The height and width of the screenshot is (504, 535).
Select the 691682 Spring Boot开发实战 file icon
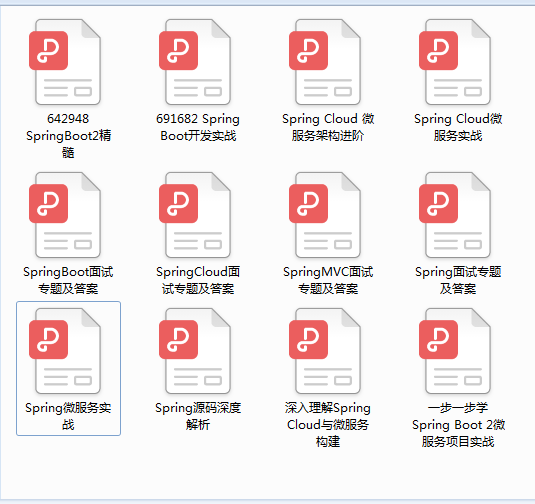pos(195,62)
